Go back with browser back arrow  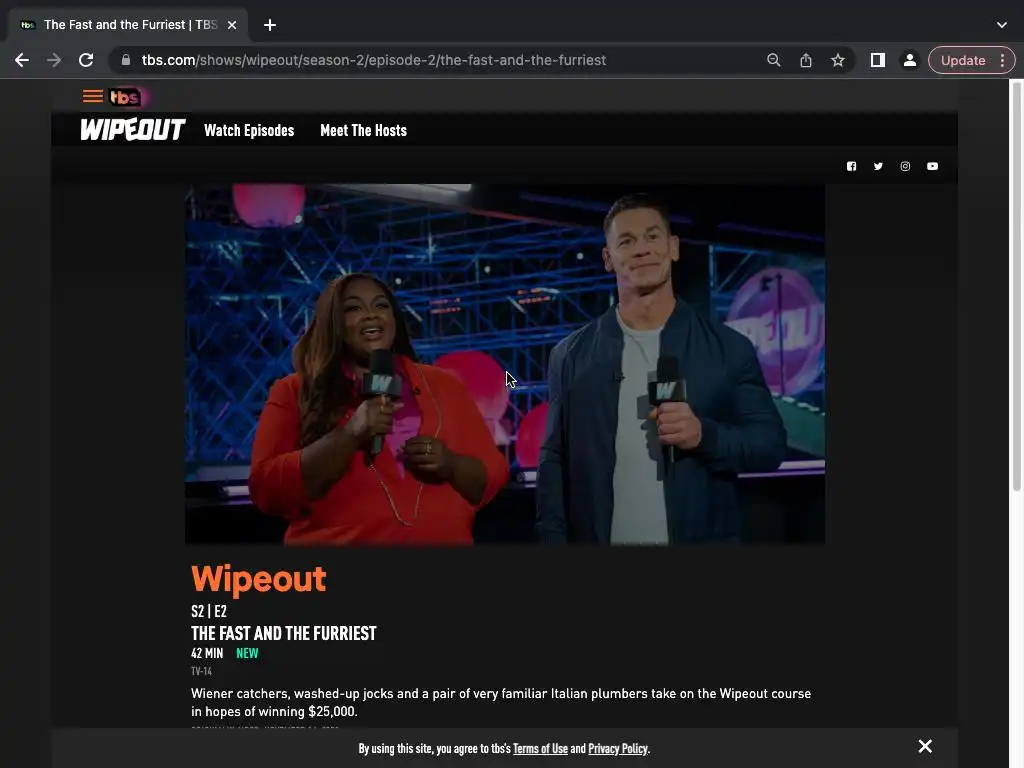(x=22, y=60)
